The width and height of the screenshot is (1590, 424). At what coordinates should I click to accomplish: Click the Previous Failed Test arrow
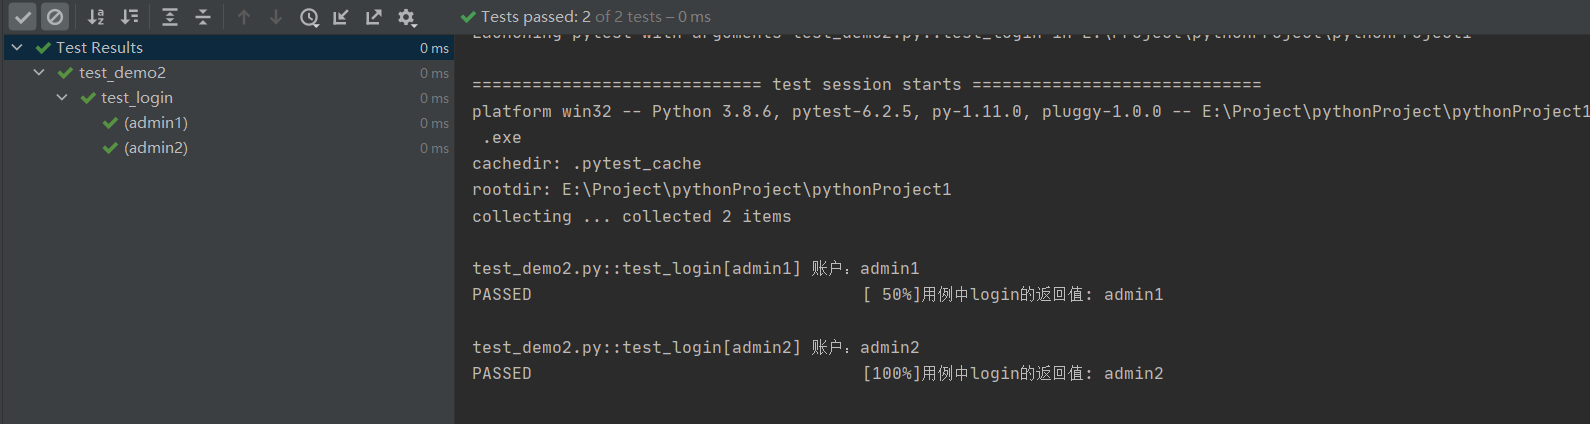pyautogui.click(x=244, y=17)
